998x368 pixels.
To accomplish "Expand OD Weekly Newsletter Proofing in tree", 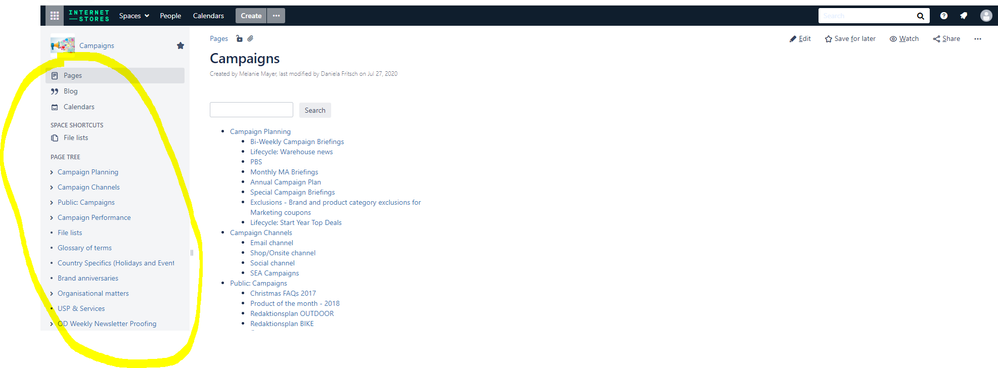I will pyautogui.click(x=52, y=324).
